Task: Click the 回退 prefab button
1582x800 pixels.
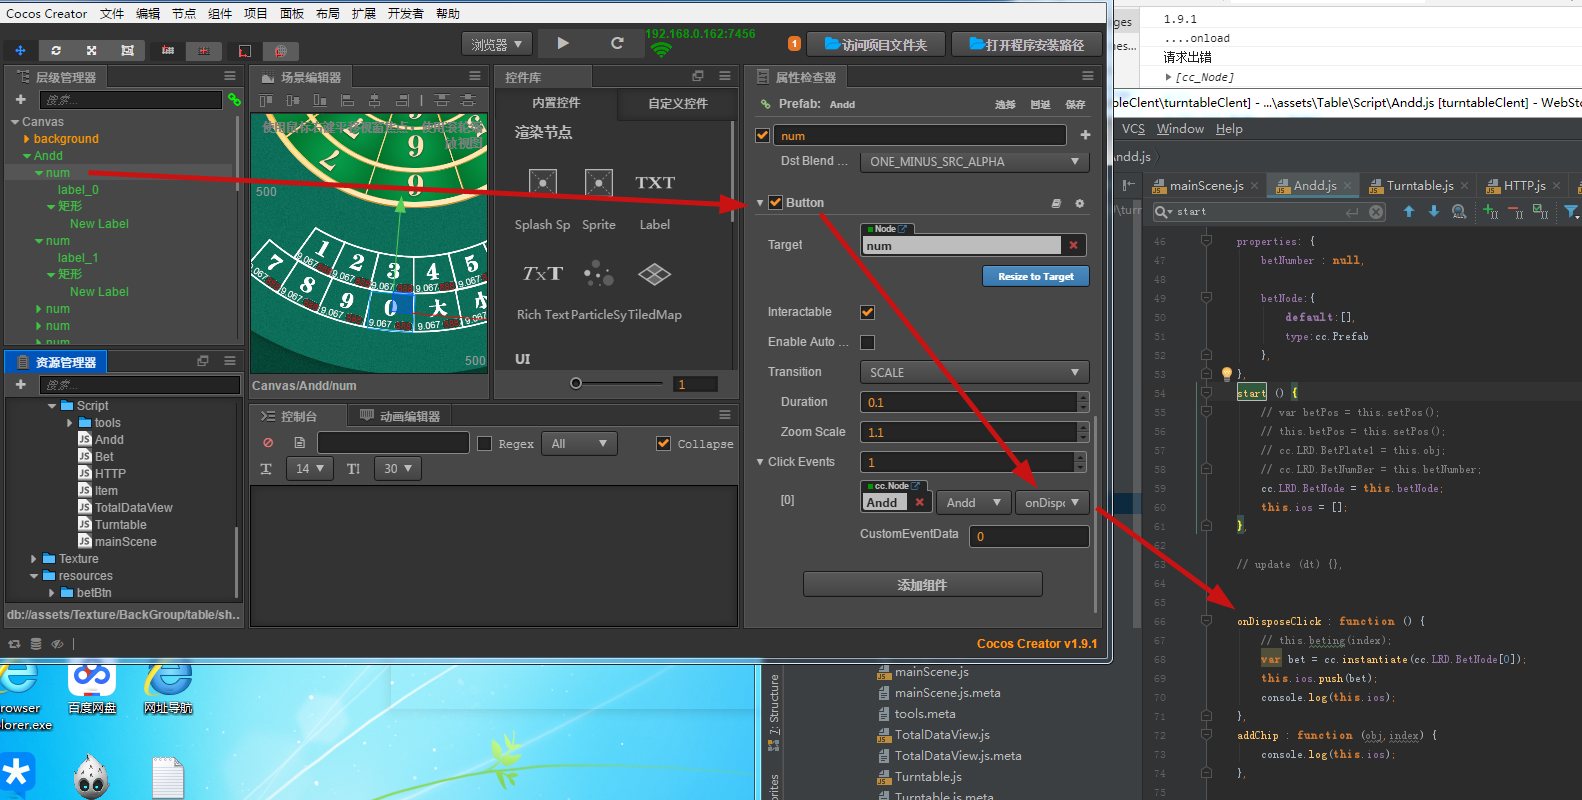Action: (1041, 104)
